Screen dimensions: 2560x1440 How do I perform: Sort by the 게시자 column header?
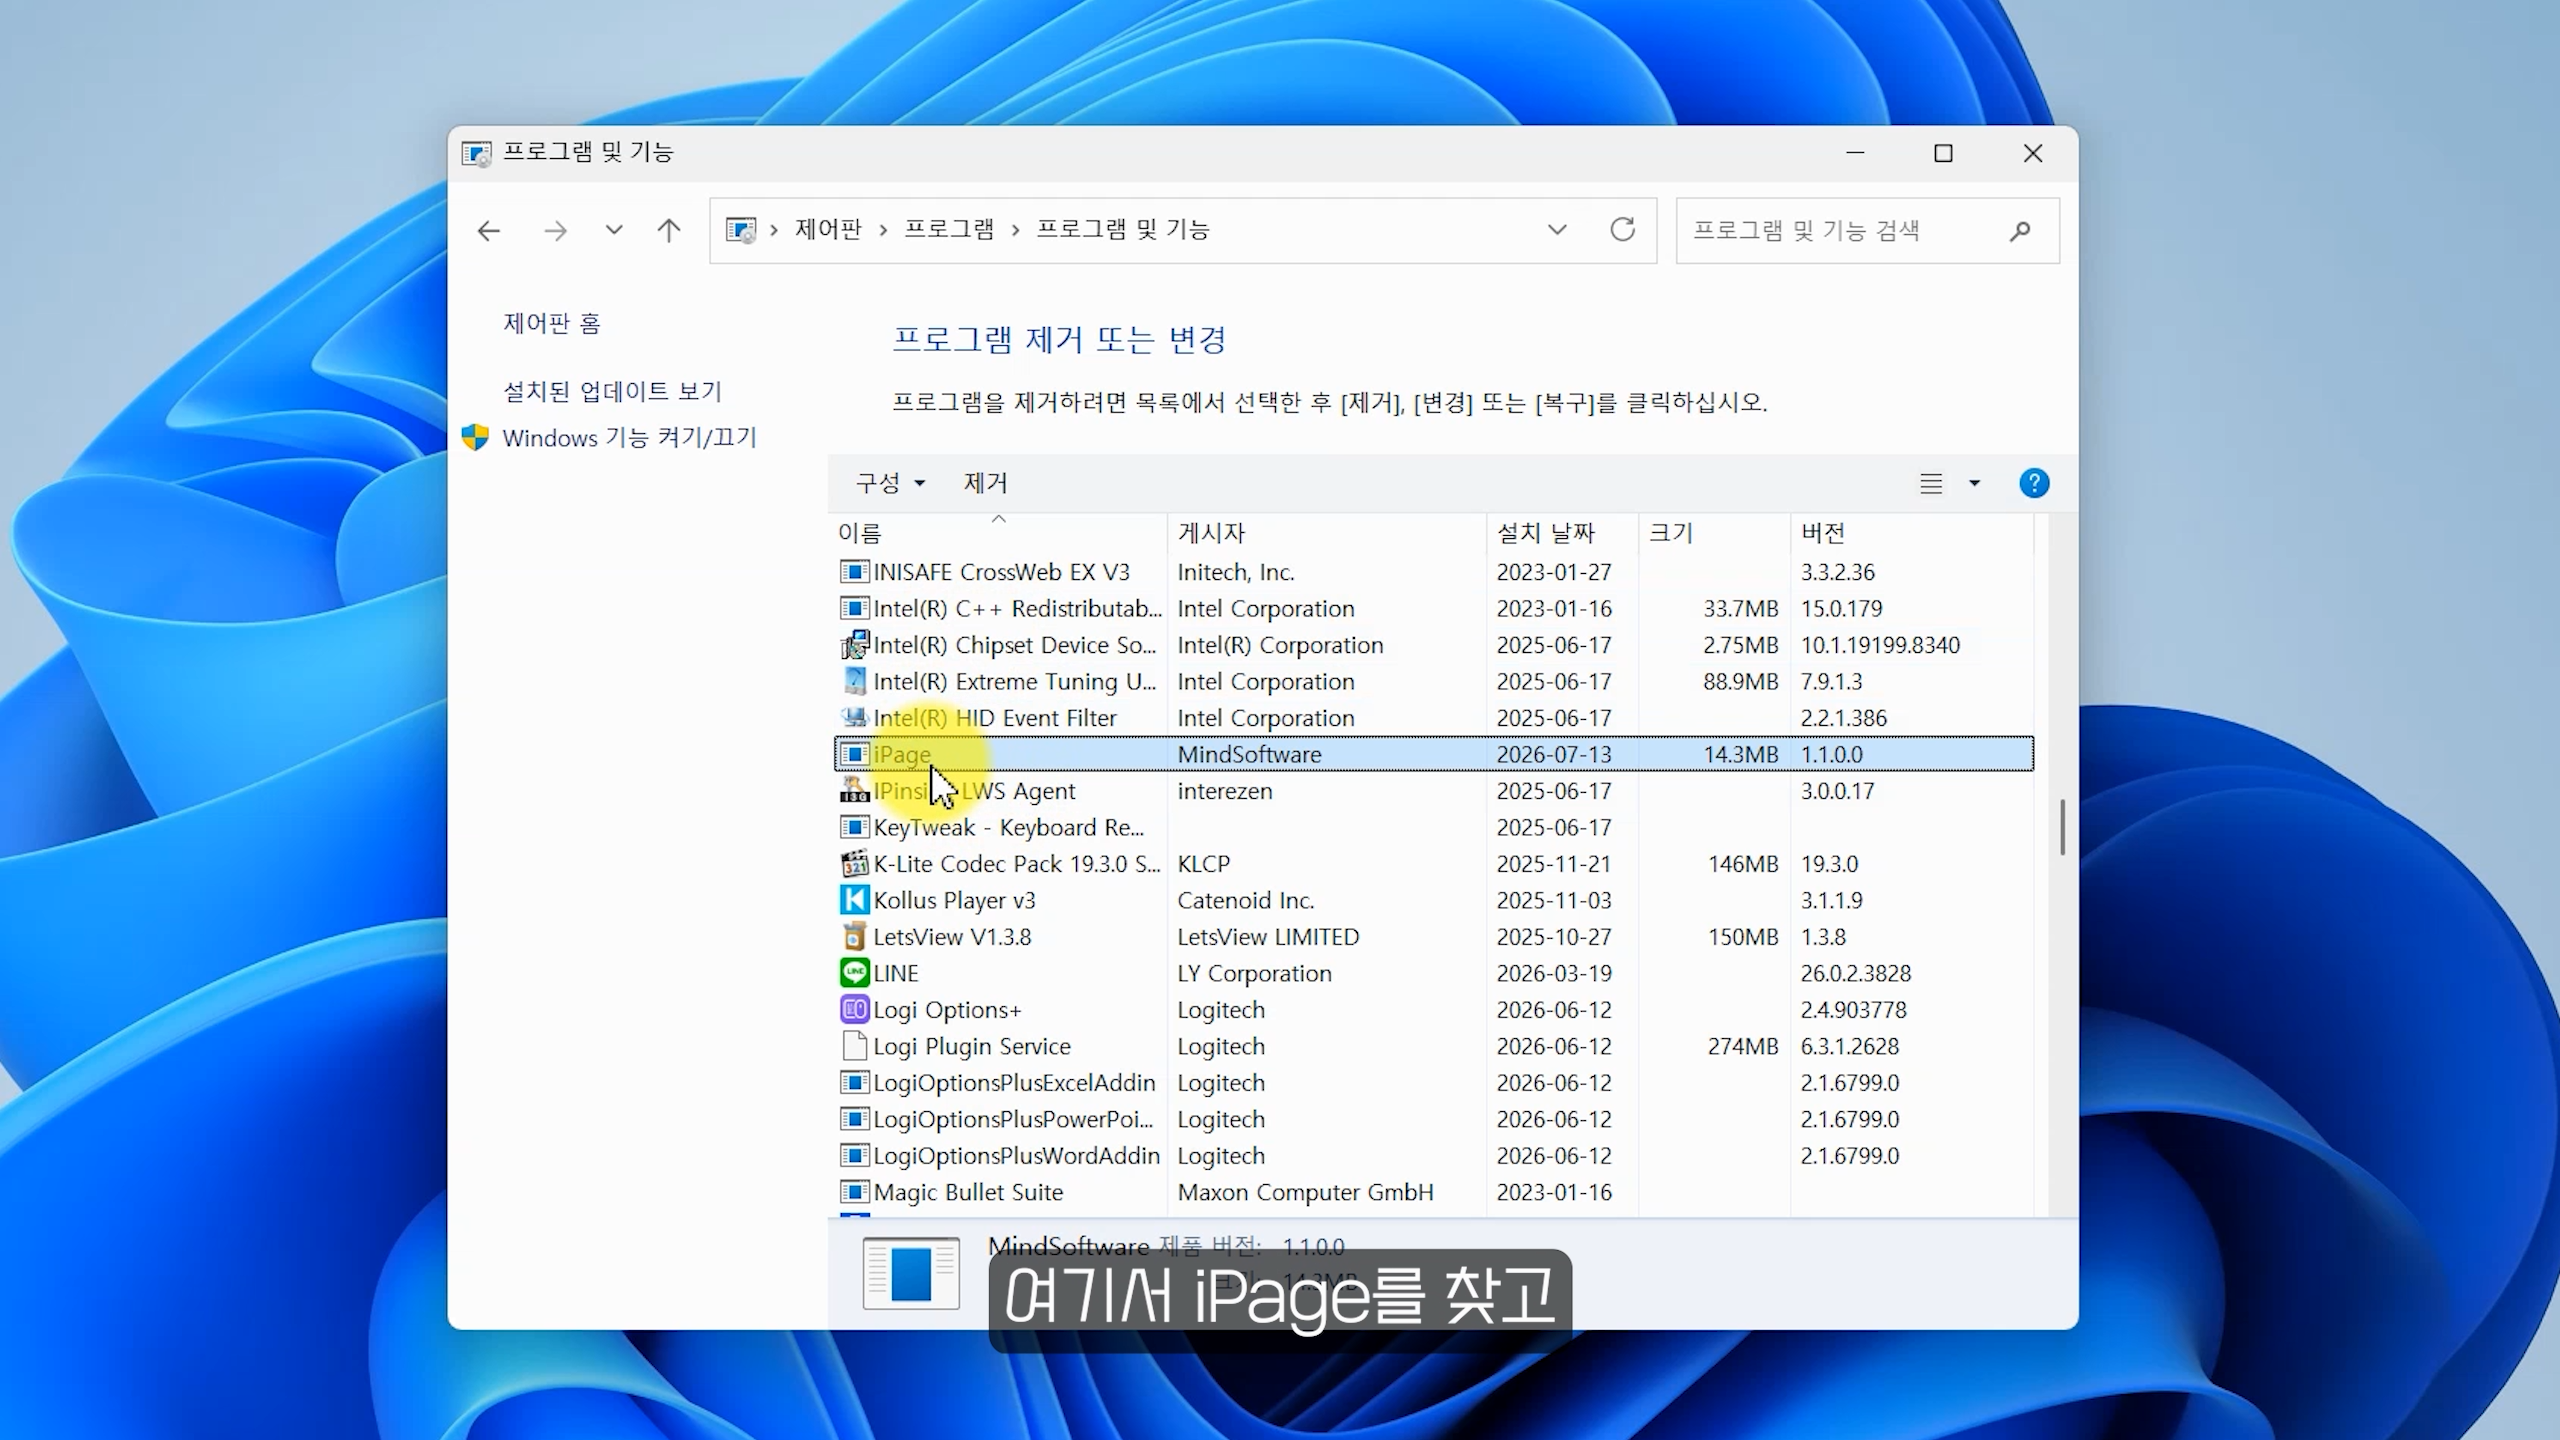point(1326,533)
